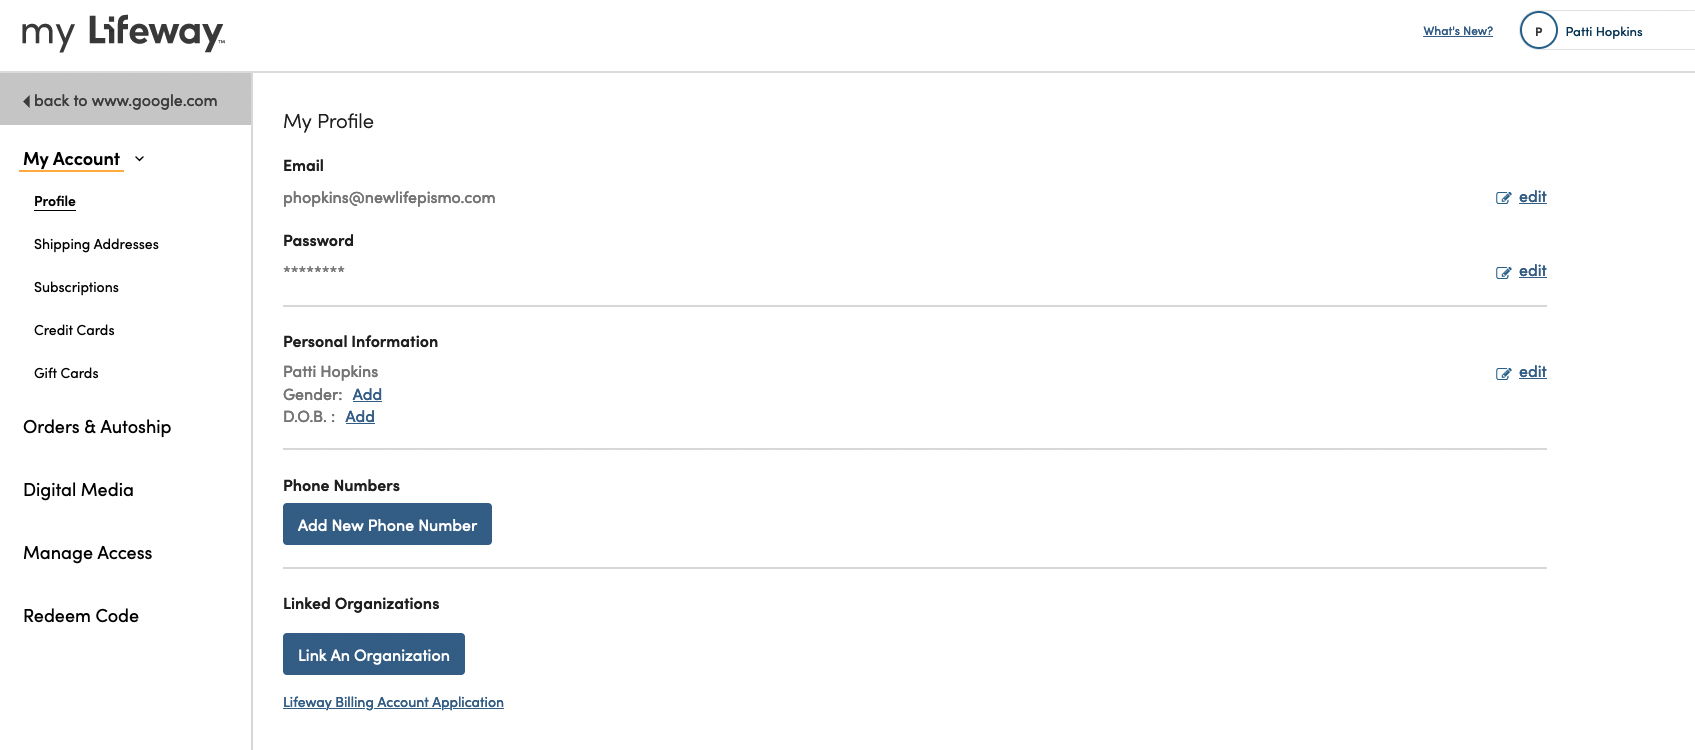Click the pencil edit icon beside Password
1695x750 pixels.
tap(1503, 272)
